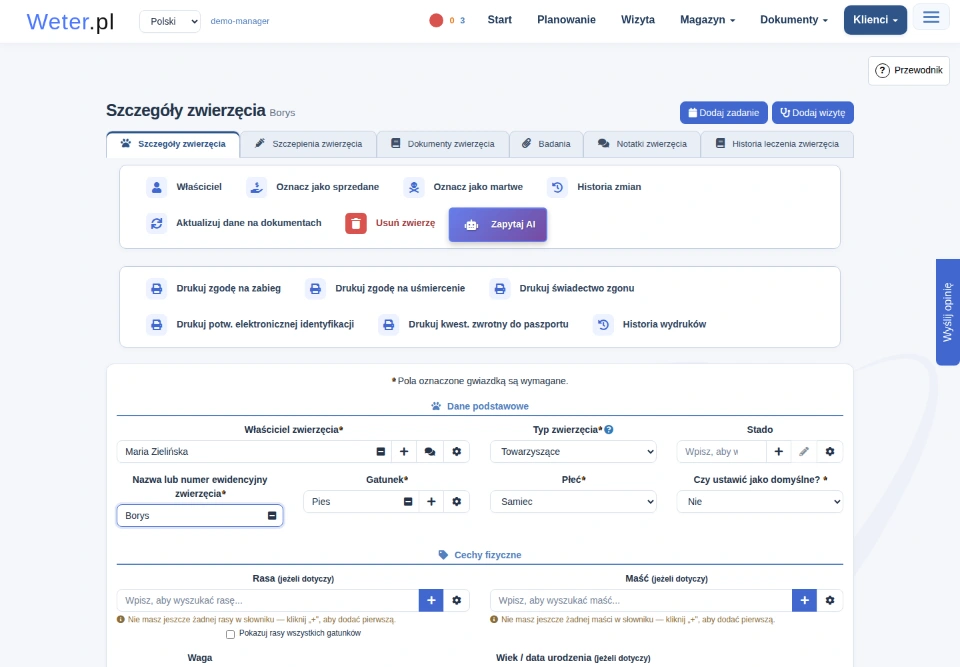960x667 pixels.
Task: Click help question icon near Typ zwierzęcia
Action: pos(609,430)
